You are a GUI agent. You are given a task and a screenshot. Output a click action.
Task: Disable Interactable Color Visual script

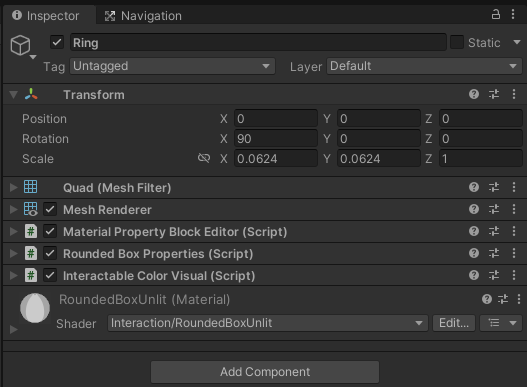tap(50, 275)
